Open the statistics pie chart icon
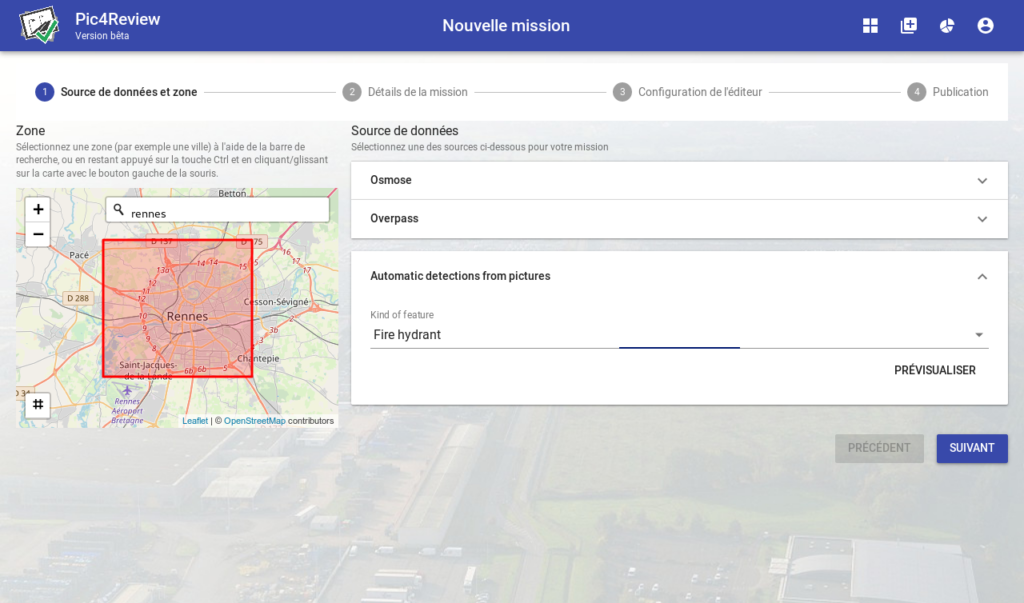Image resolution: width=1024 pixels, height=603 pixels. [946, 26]
